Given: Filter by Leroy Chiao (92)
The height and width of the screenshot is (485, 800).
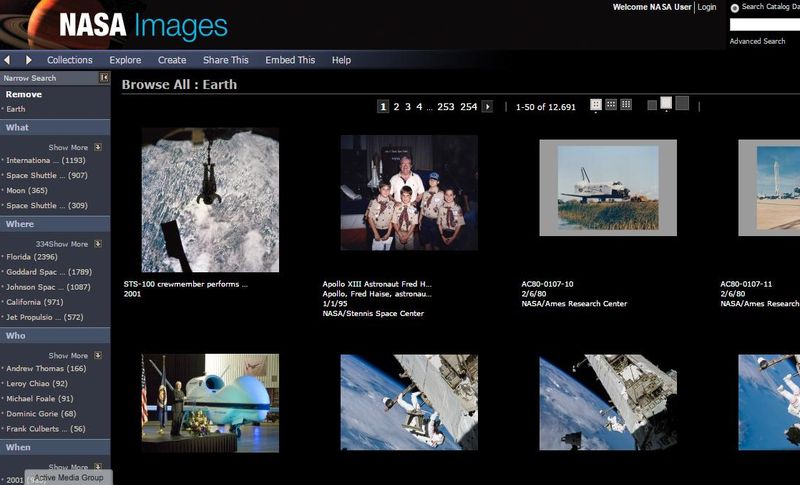Looking at the screenshot, I should click(x=37, y=384).
